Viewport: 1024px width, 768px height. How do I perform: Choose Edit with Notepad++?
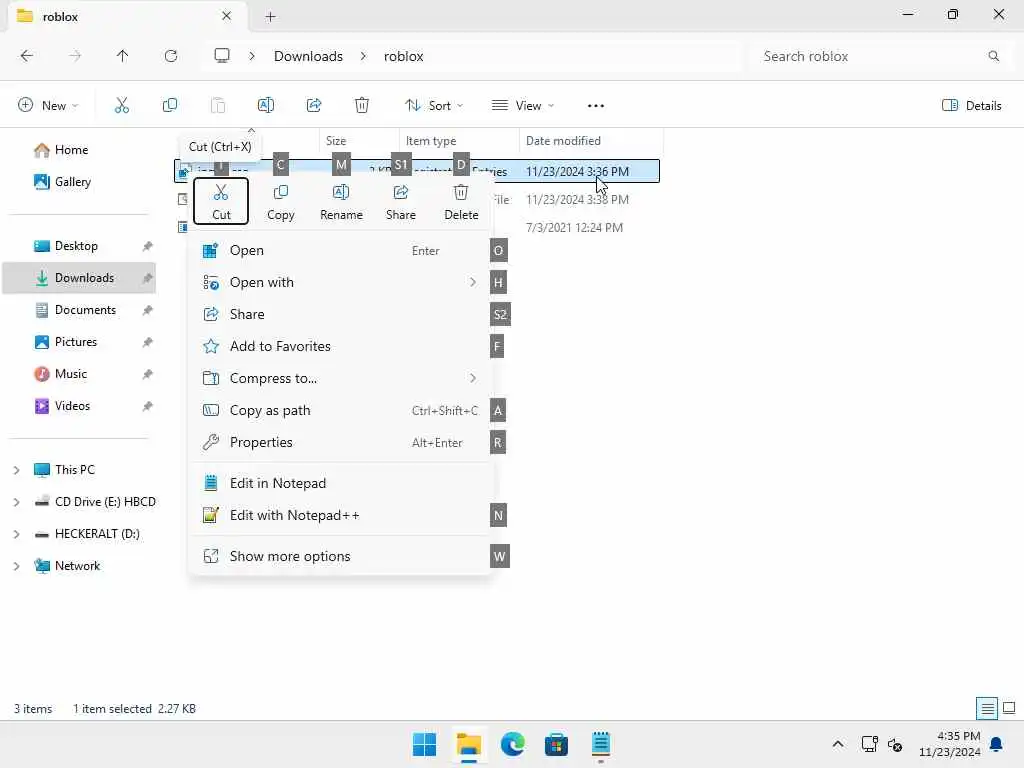pos(340,515)
